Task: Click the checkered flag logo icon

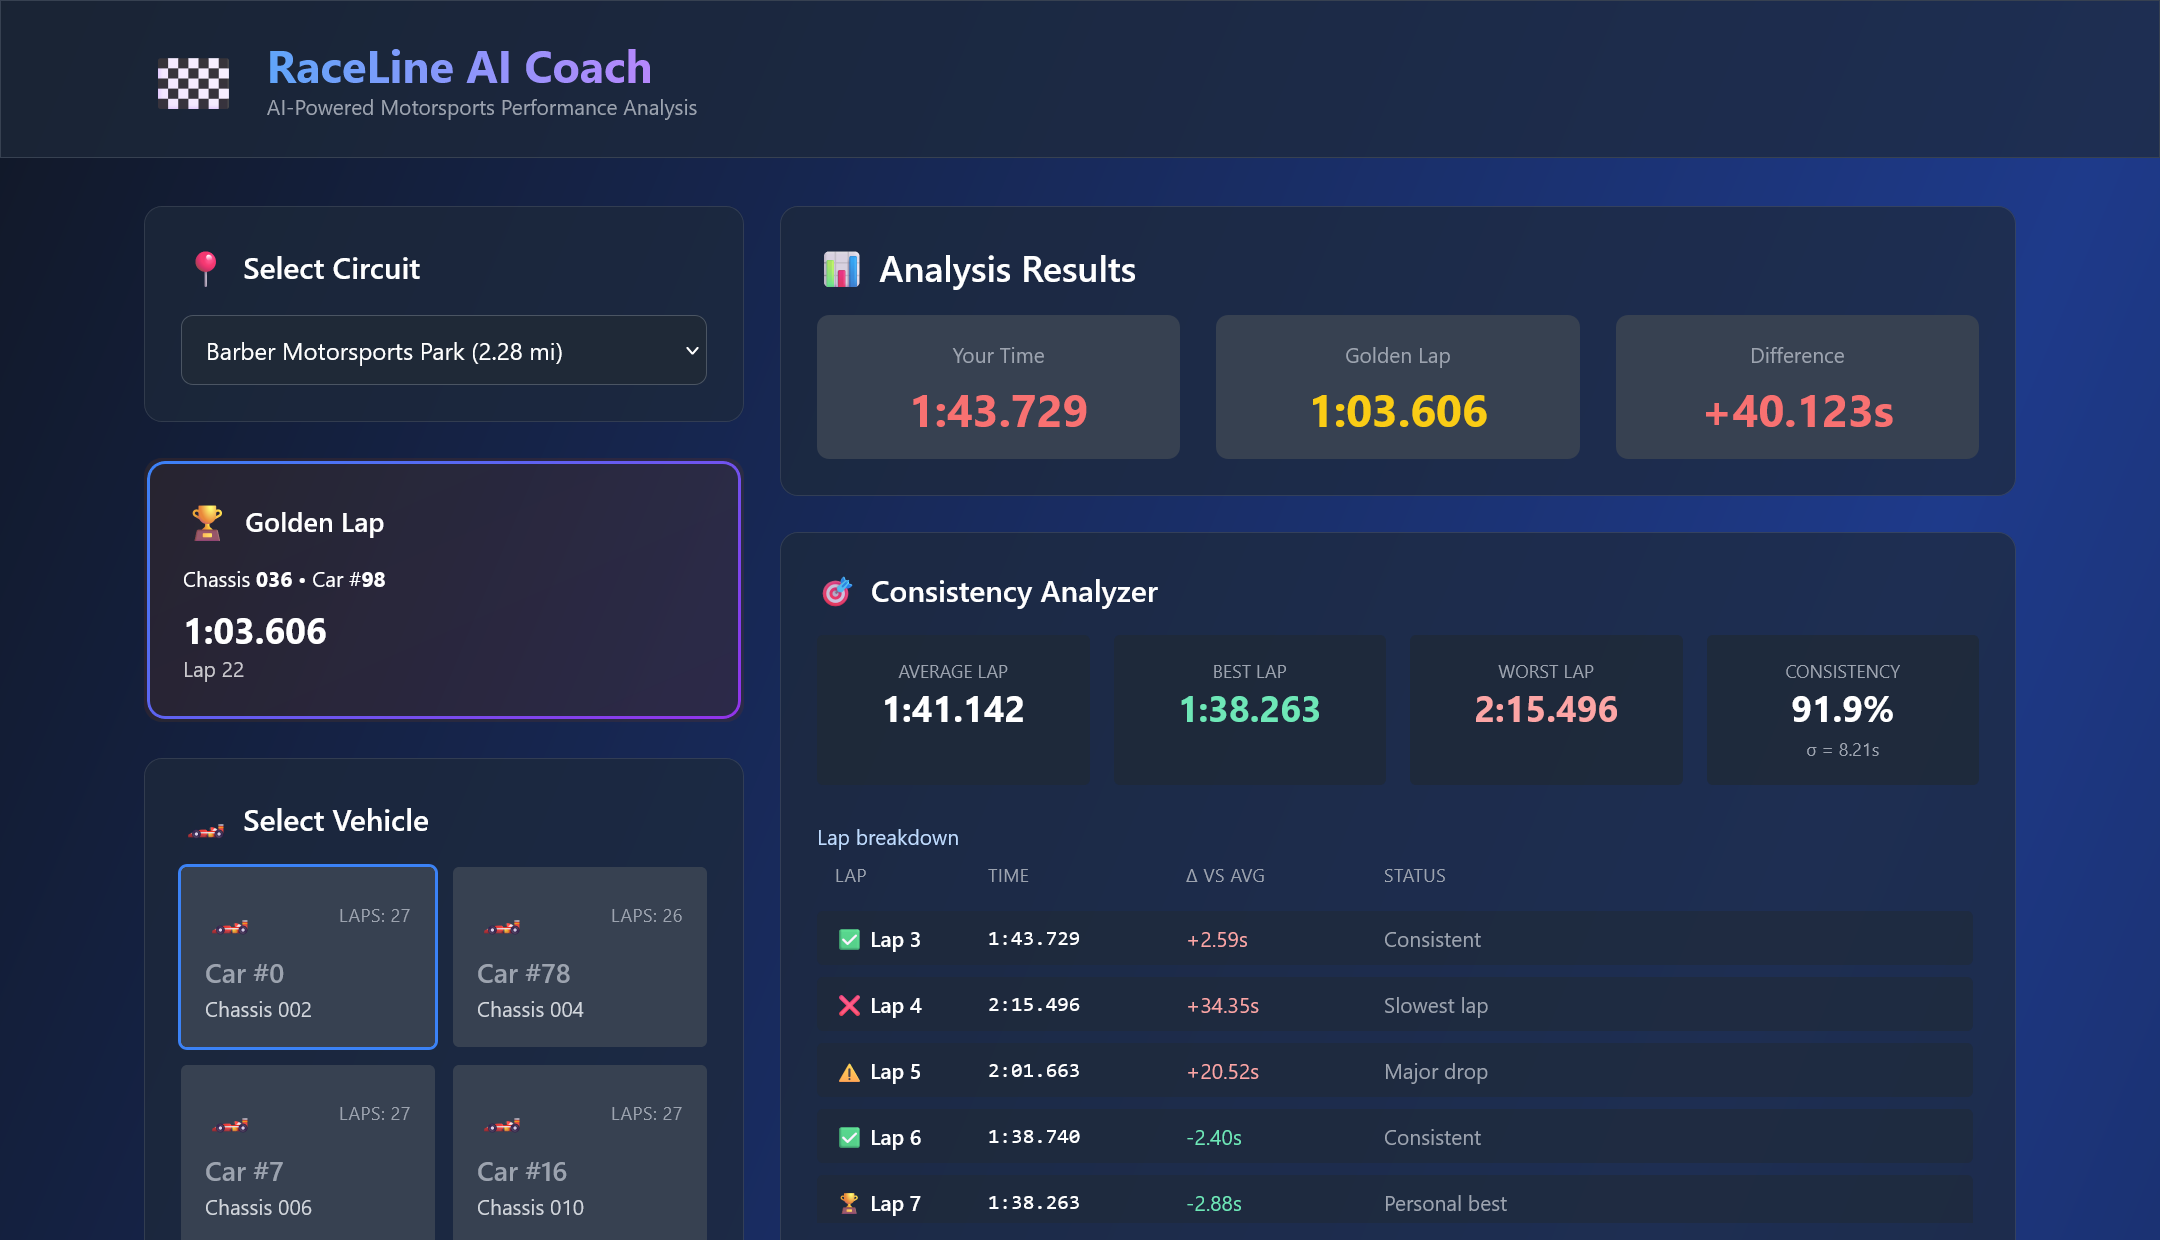Action: coord(193,83)
